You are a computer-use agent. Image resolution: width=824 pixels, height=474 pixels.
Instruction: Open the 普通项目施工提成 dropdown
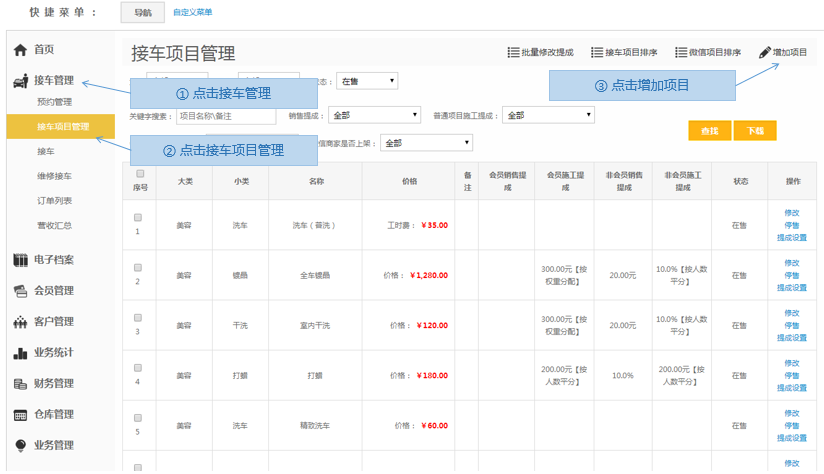tap(547, 115)
